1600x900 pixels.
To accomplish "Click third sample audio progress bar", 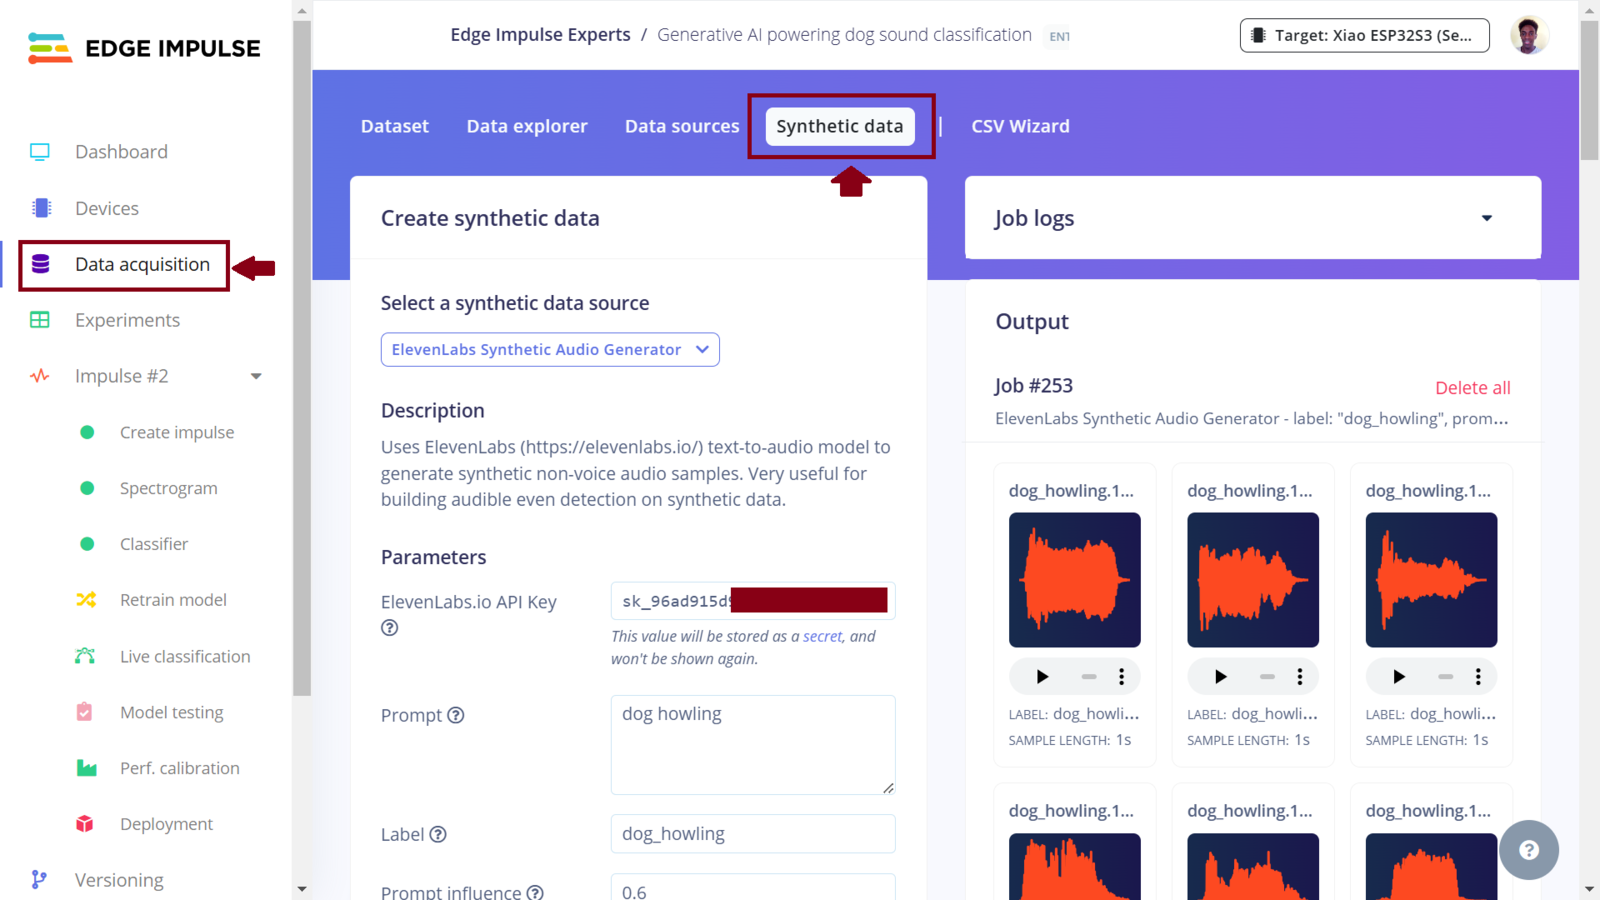I will pos(1445,677).
